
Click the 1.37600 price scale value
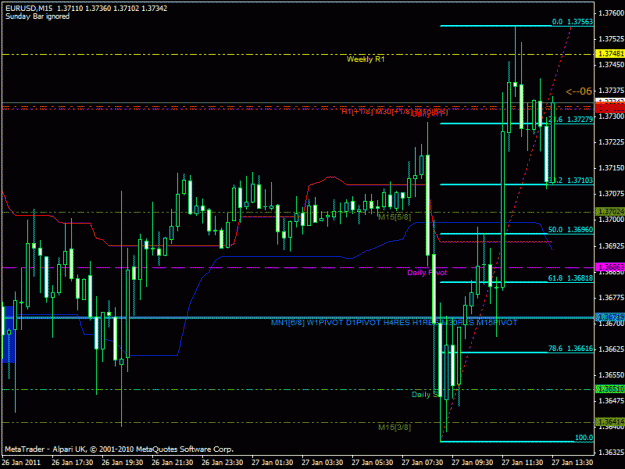coord(611,13)
